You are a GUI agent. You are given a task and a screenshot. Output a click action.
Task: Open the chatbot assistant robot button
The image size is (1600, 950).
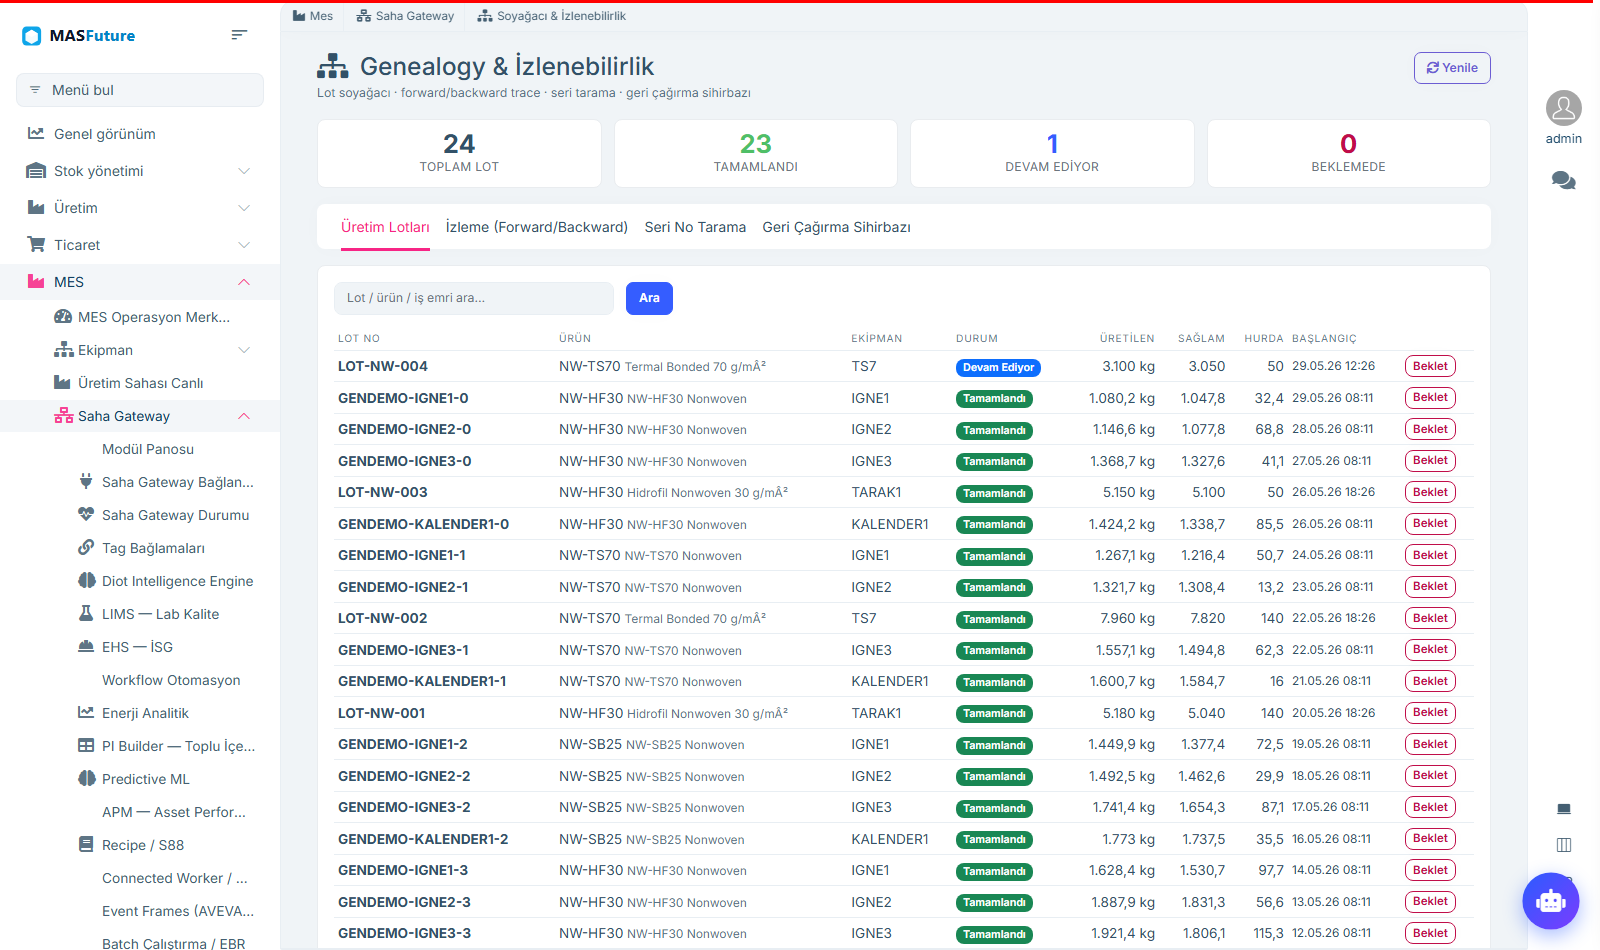click(1550, 901)
